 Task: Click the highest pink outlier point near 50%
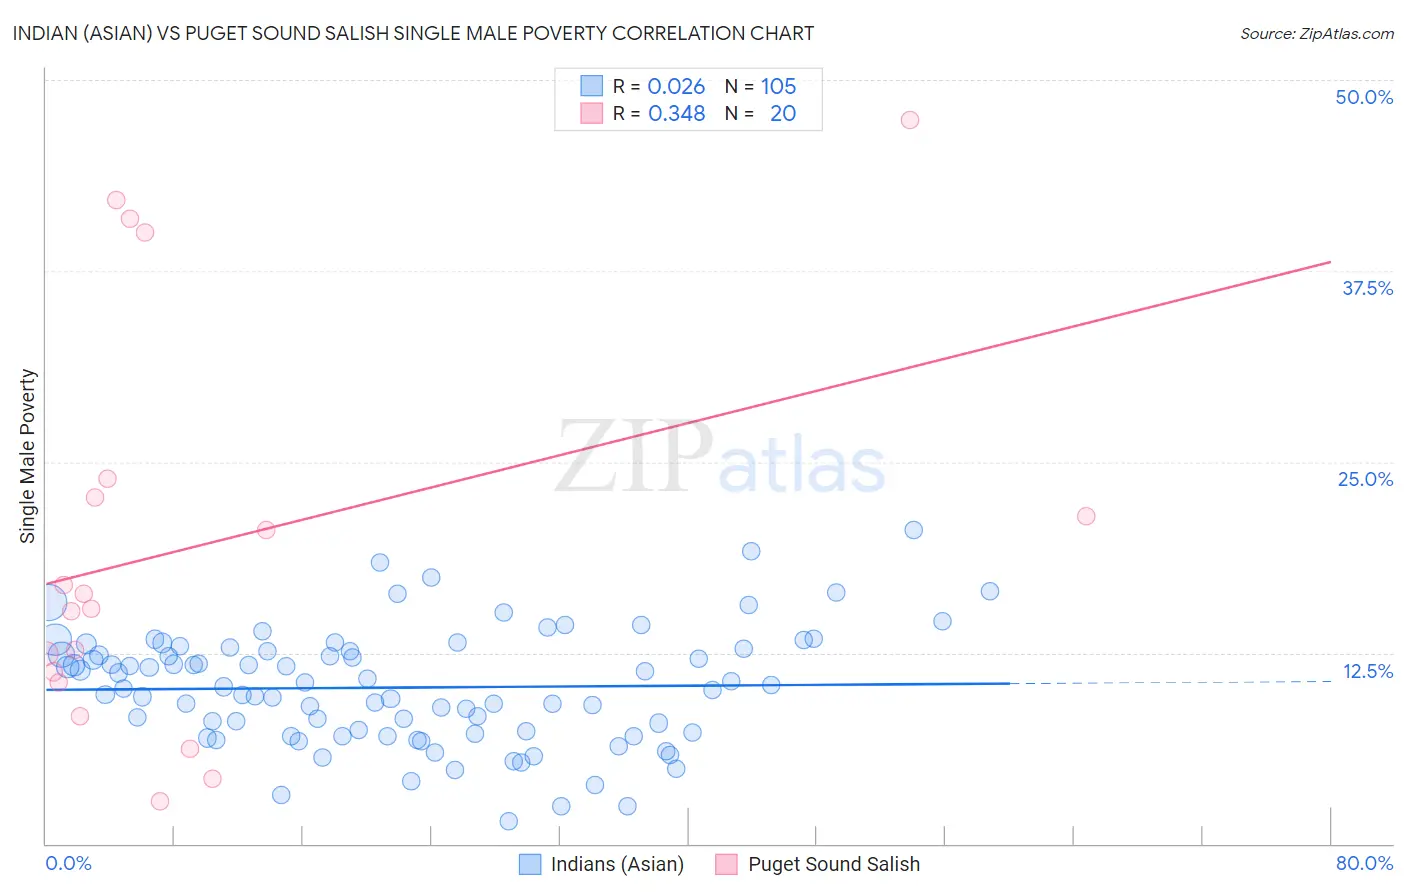point(910,120)
